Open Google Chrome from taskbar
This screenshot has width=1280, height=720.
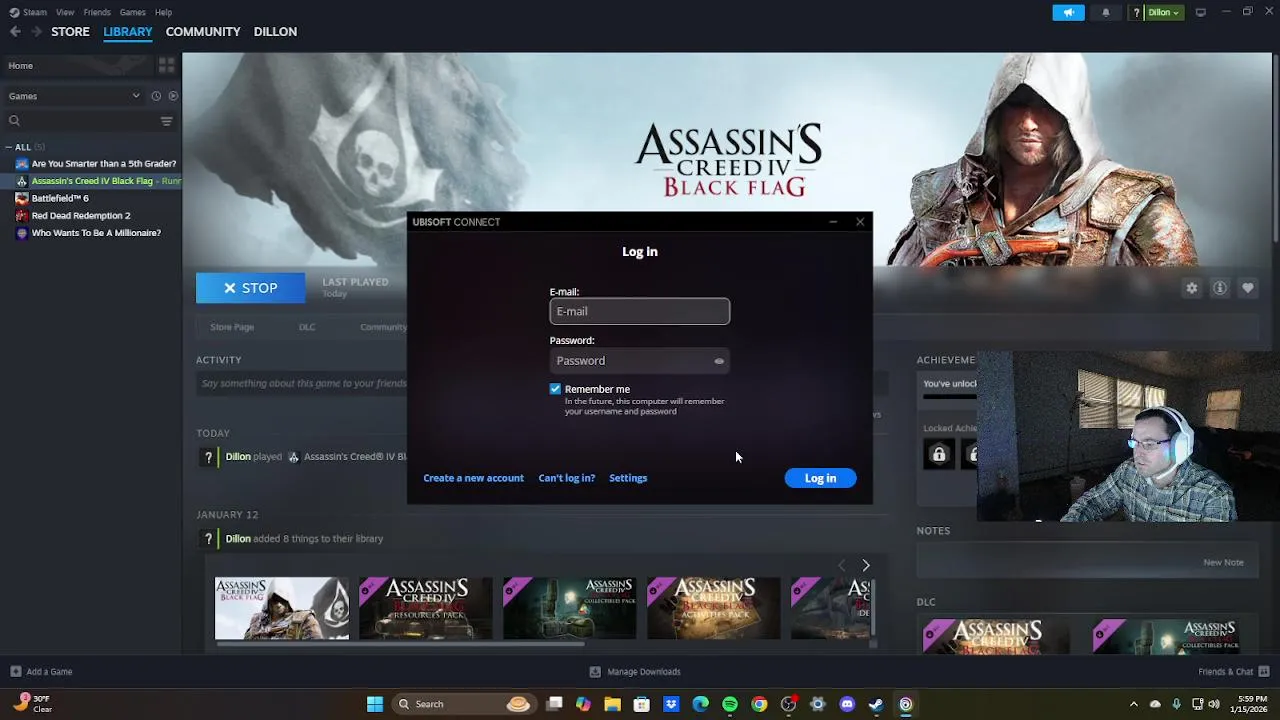759,704
